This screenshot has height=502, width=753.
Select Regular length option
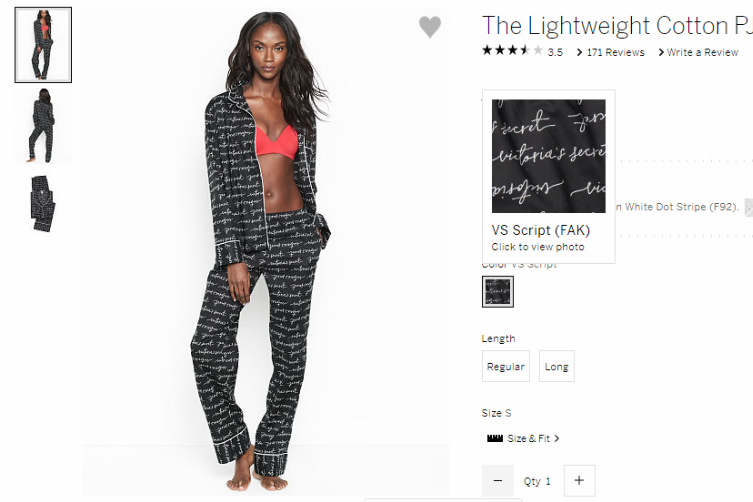point(506,366)
